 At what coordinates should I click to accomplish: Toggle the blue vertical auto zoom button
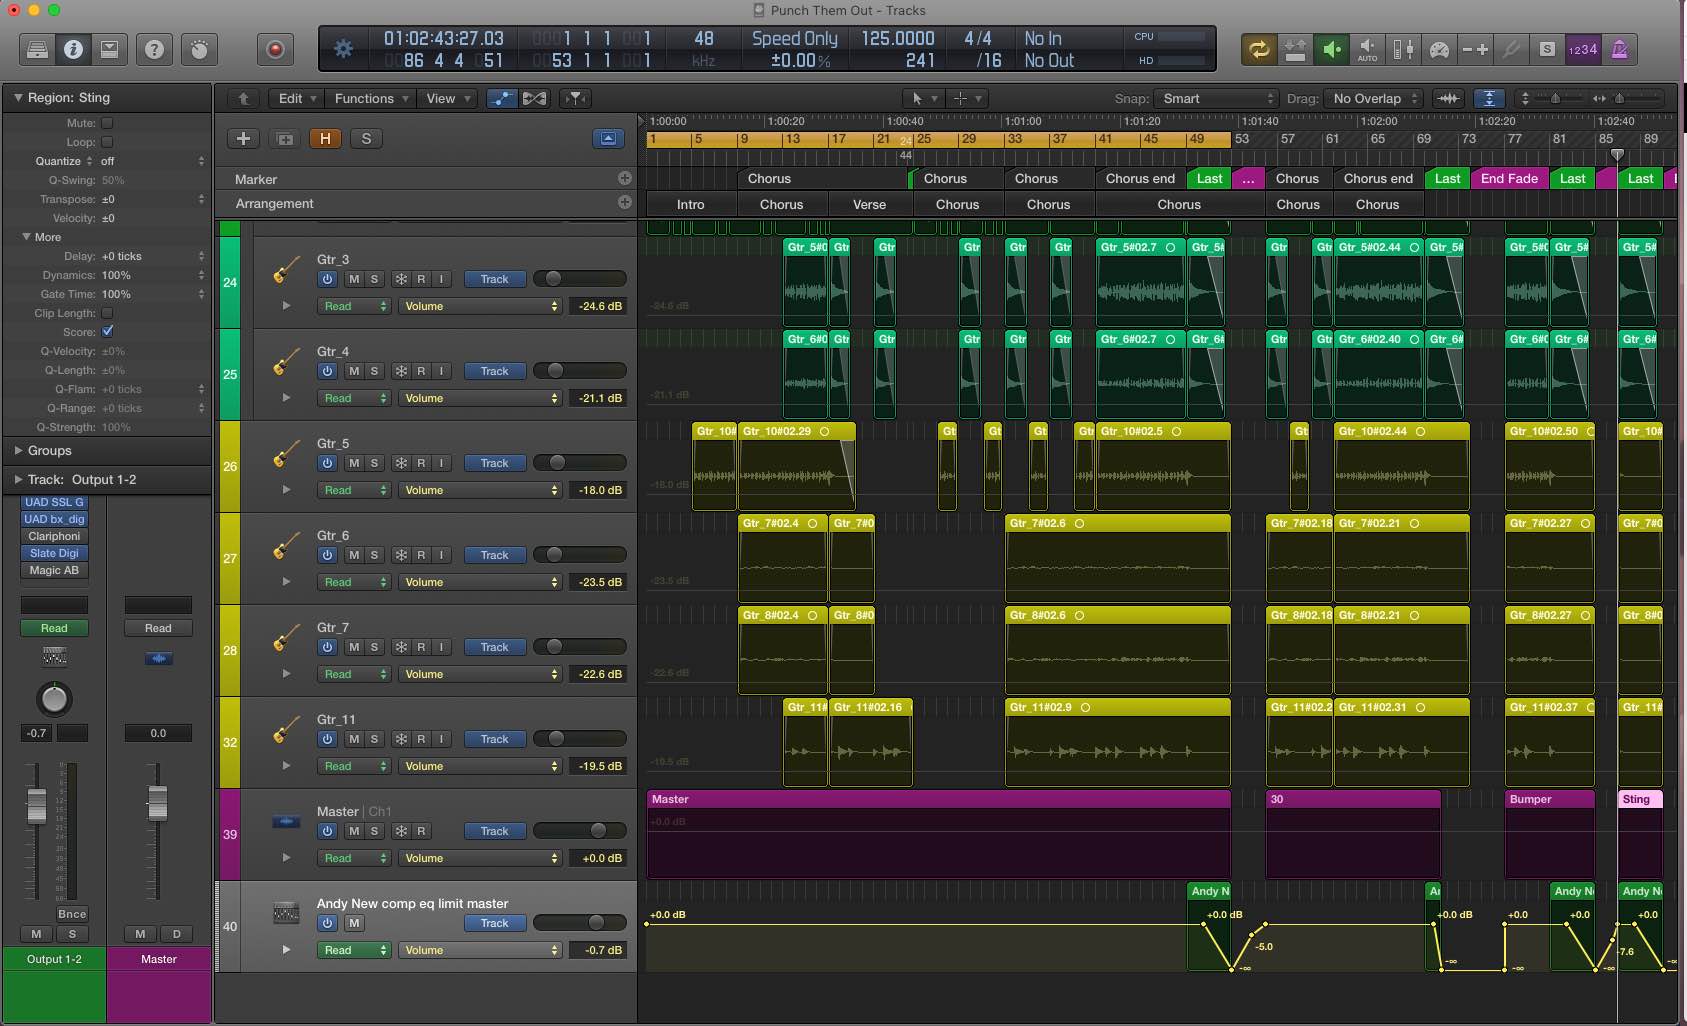pyautogui.click(x=1490, y=98)
